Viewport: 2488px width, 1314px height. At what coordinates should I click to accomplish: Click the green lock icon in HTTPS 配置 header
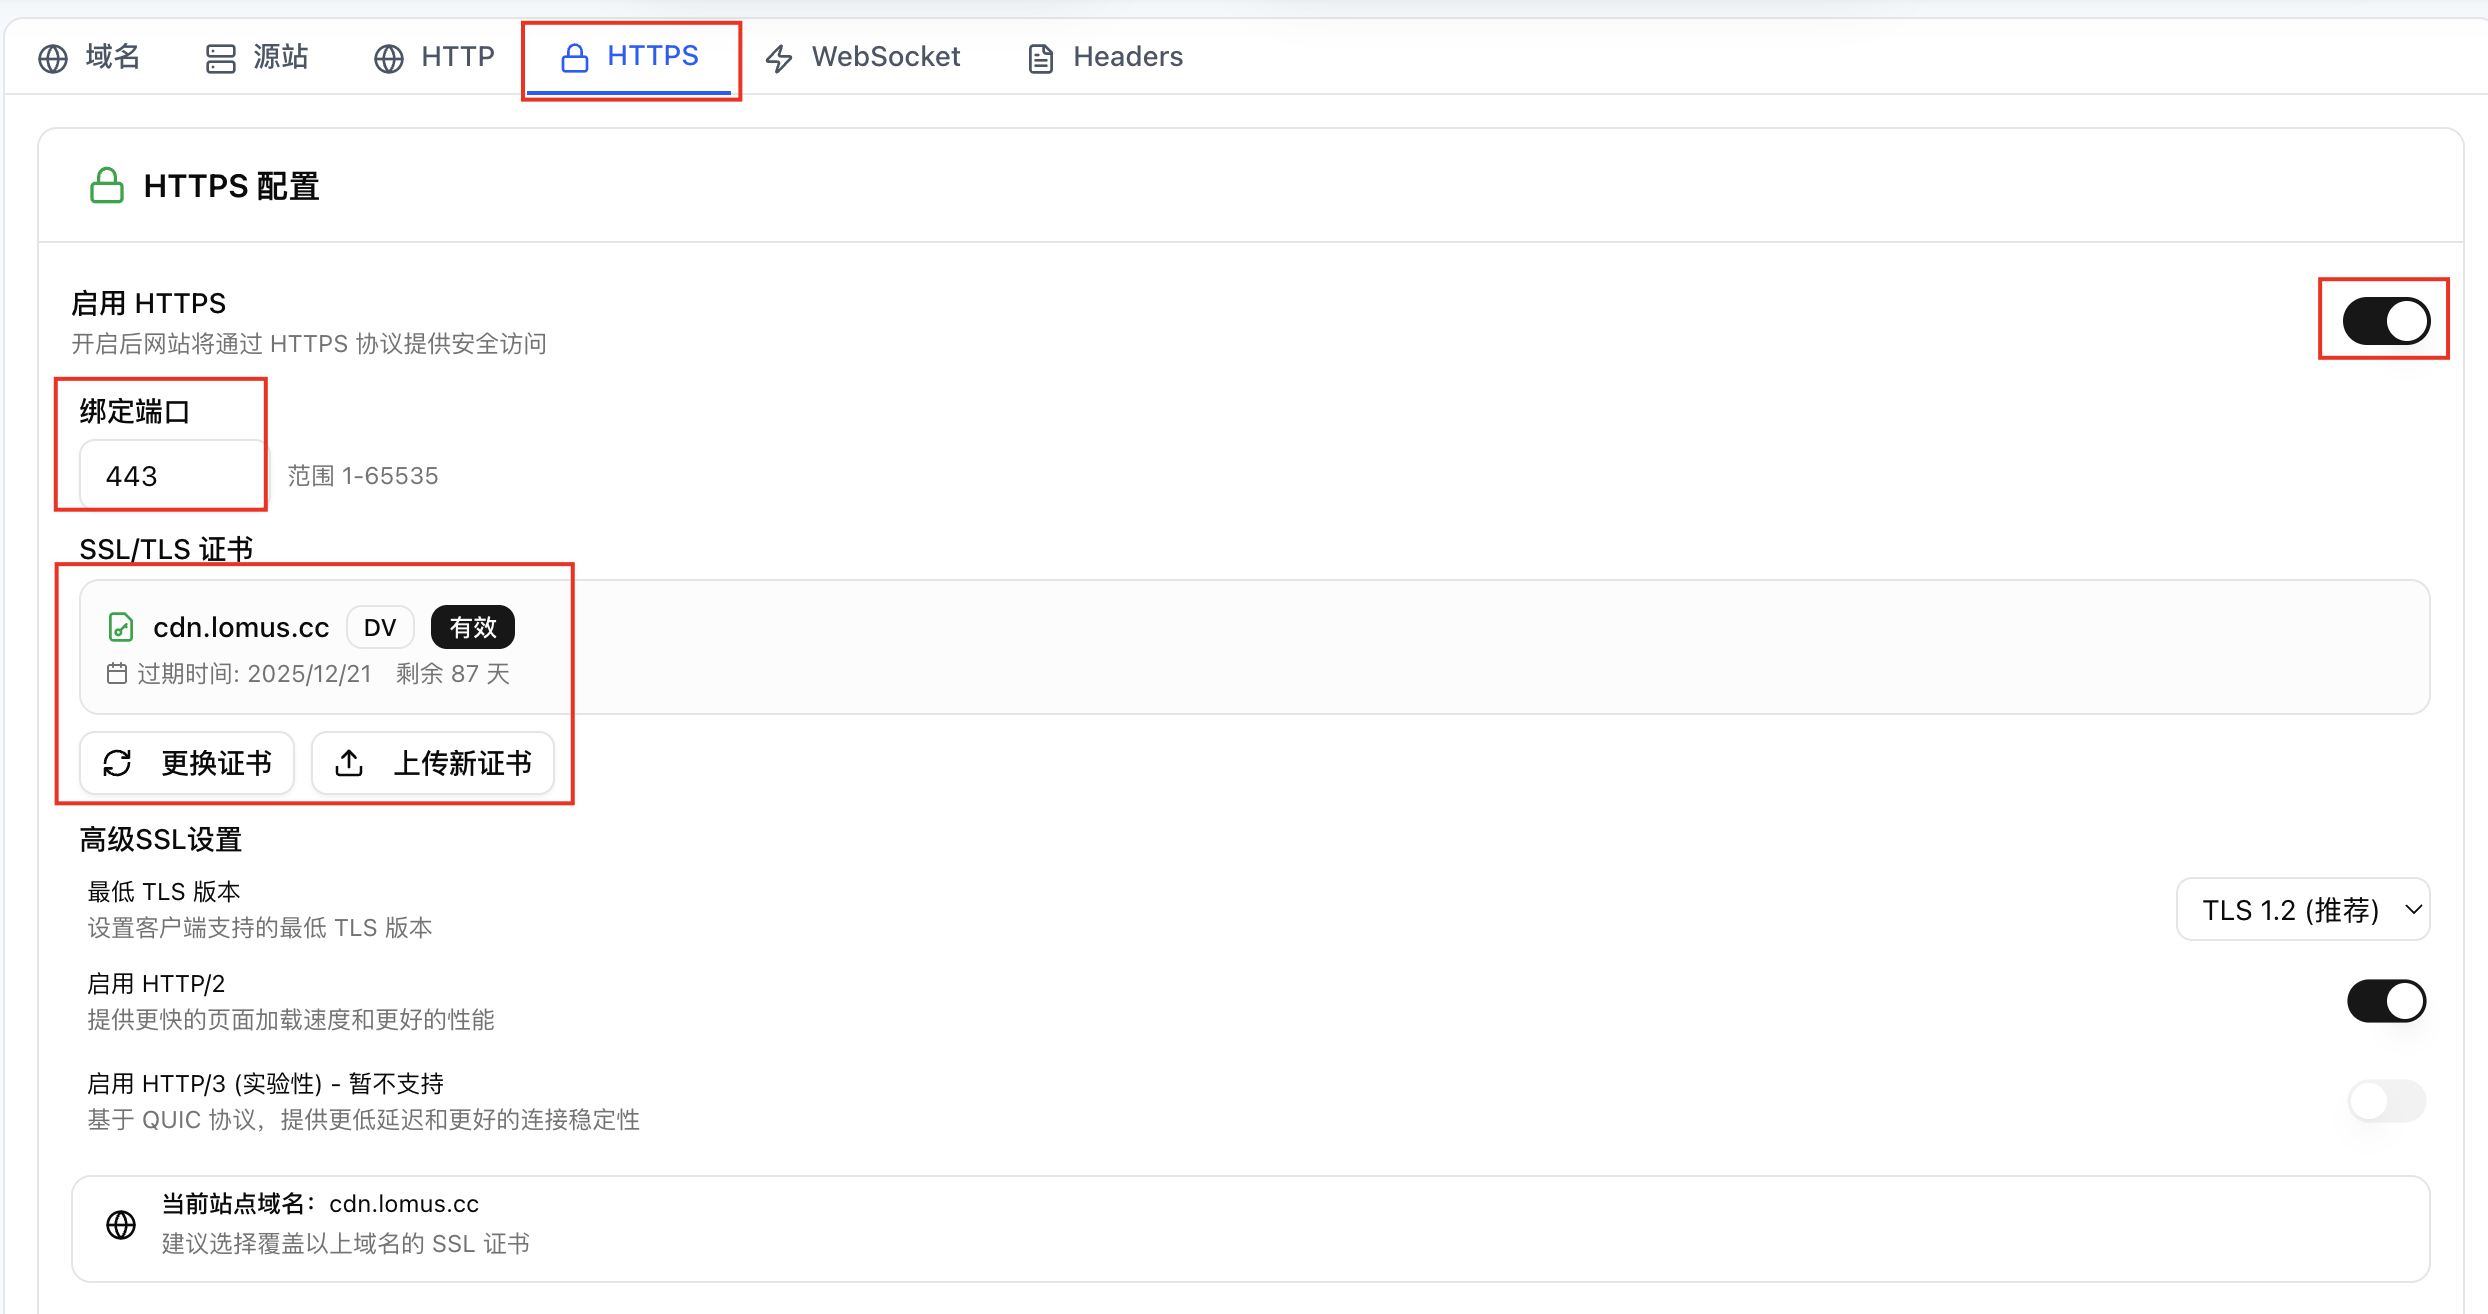tap(107, 186)
